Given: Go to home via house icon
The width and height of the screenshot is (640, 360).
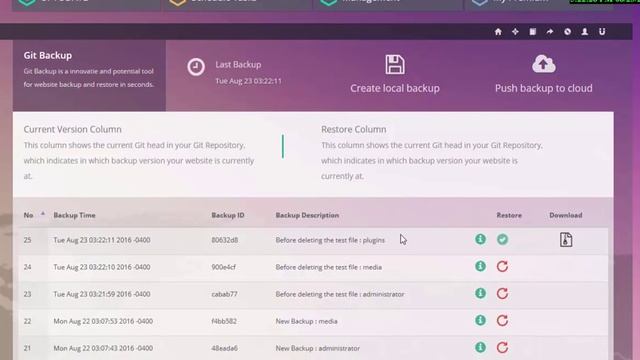Looking at the screenshot, I should click(x=498, y=32).
